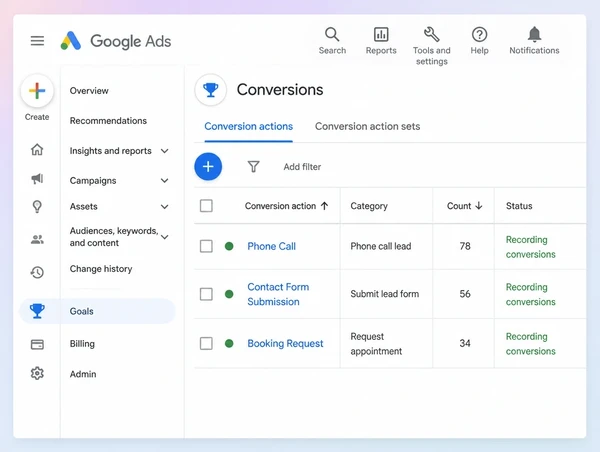Click the filter funnel icon
The image size is (600, 452).
click(x=253, y=166)
